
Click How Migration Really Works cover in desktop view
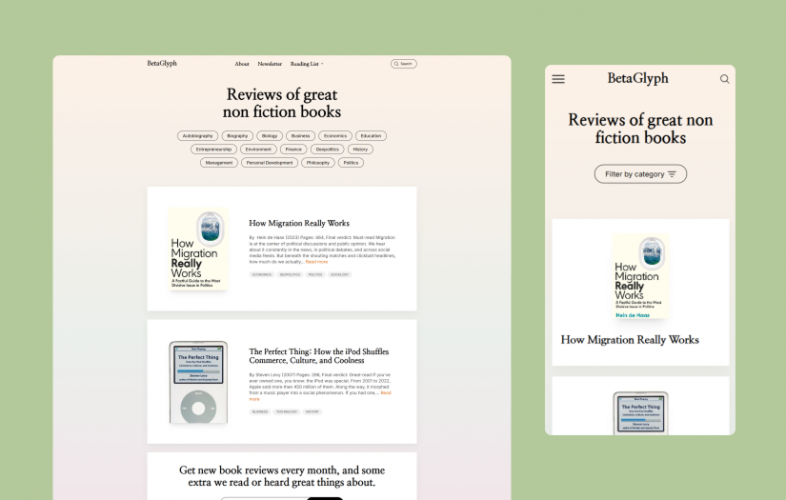tap(199, 249)
